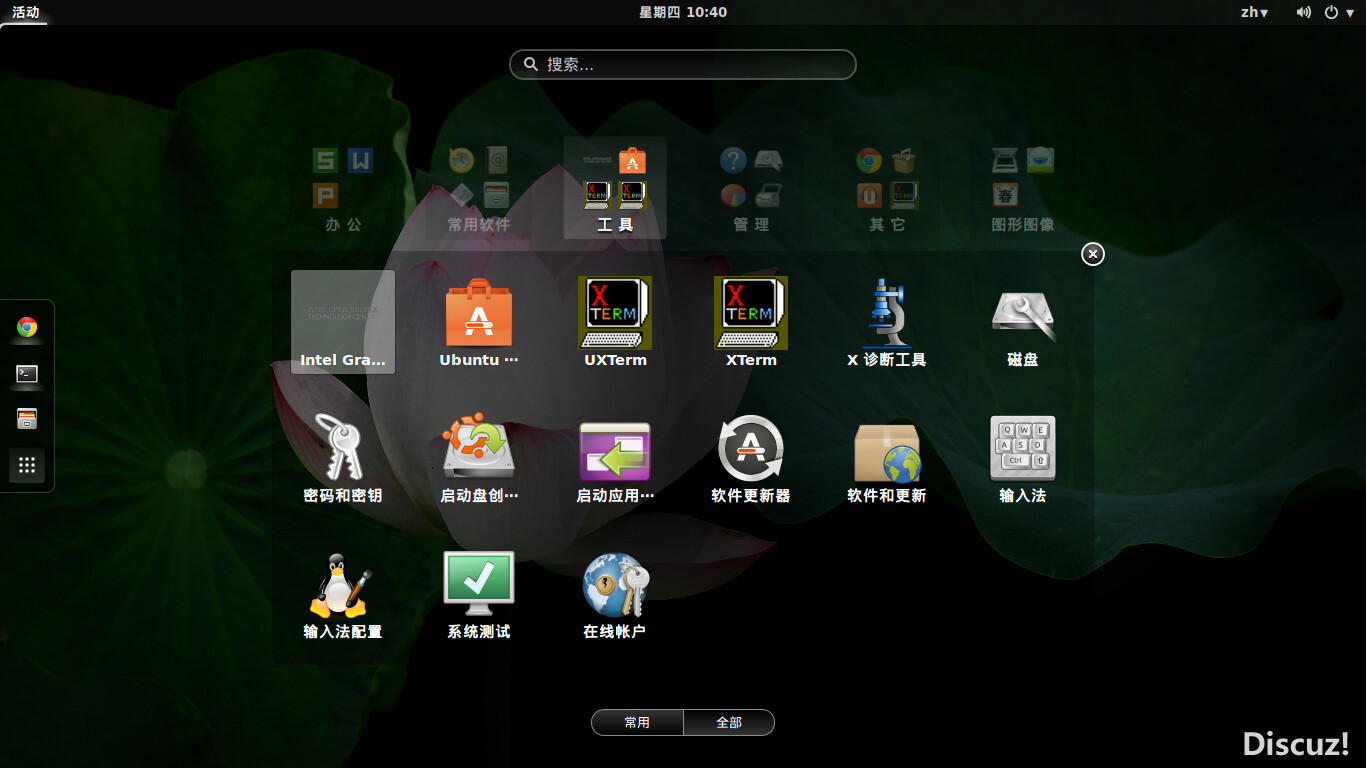Click the 搜索 search field

pyautogui.click(x=683, y=64)
